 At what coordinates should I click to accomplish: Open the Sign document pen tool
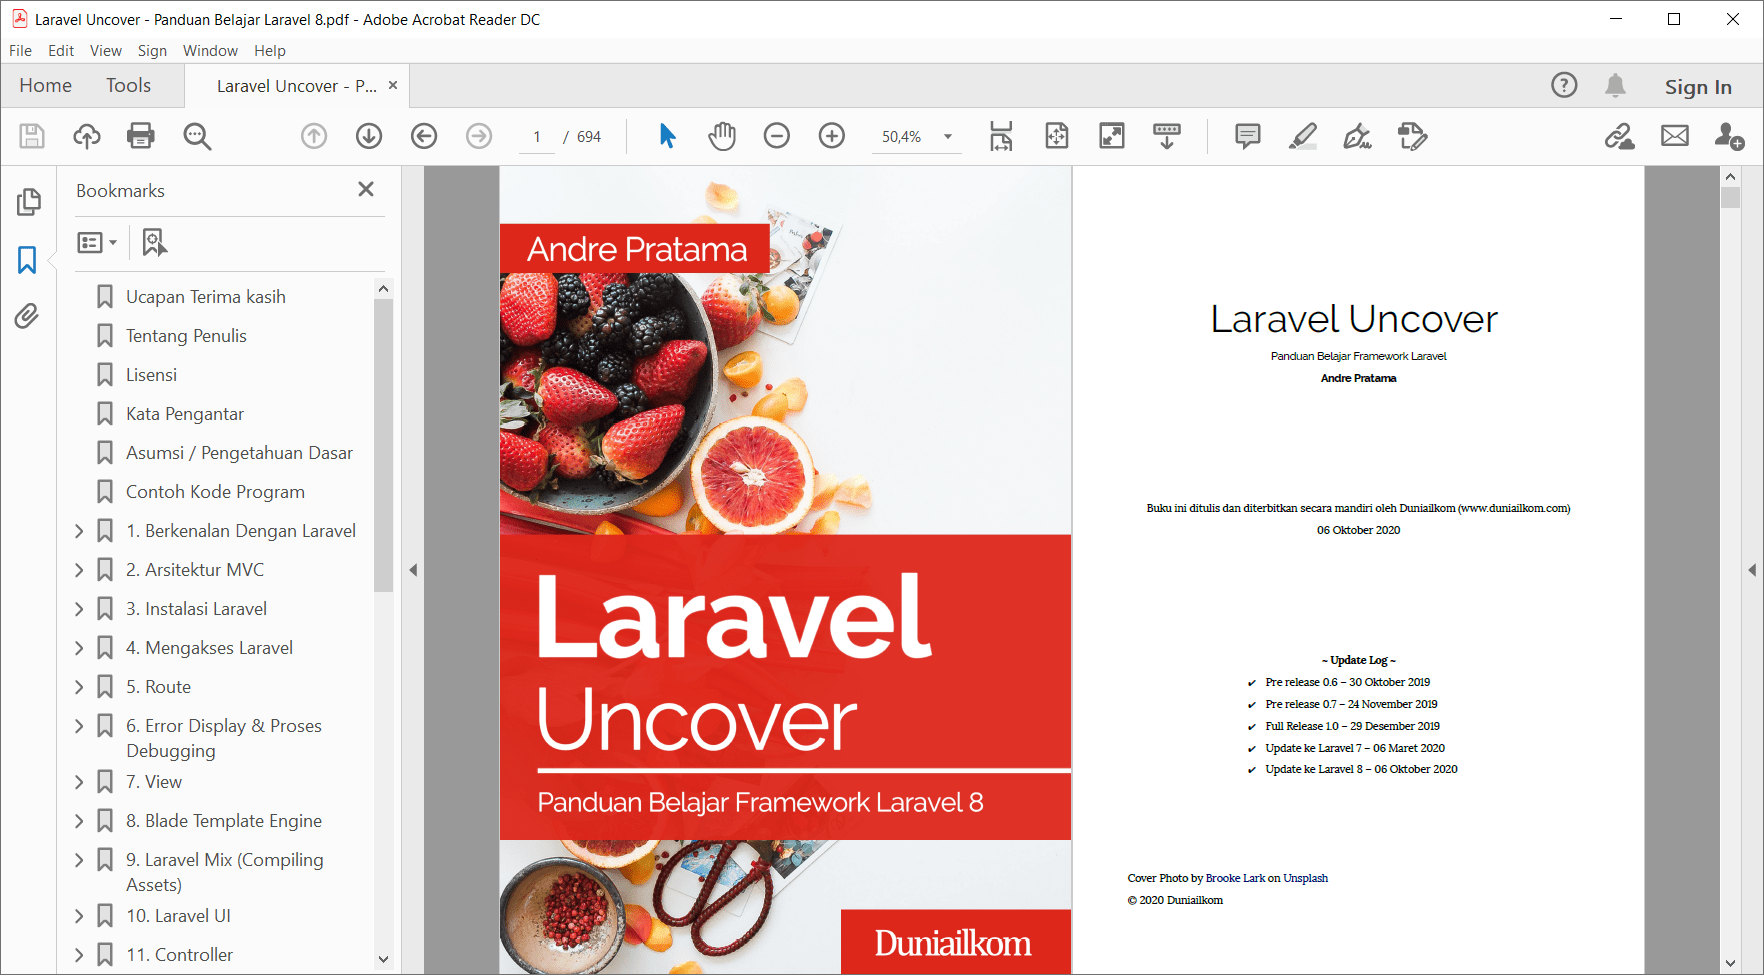click(1357, 136)
